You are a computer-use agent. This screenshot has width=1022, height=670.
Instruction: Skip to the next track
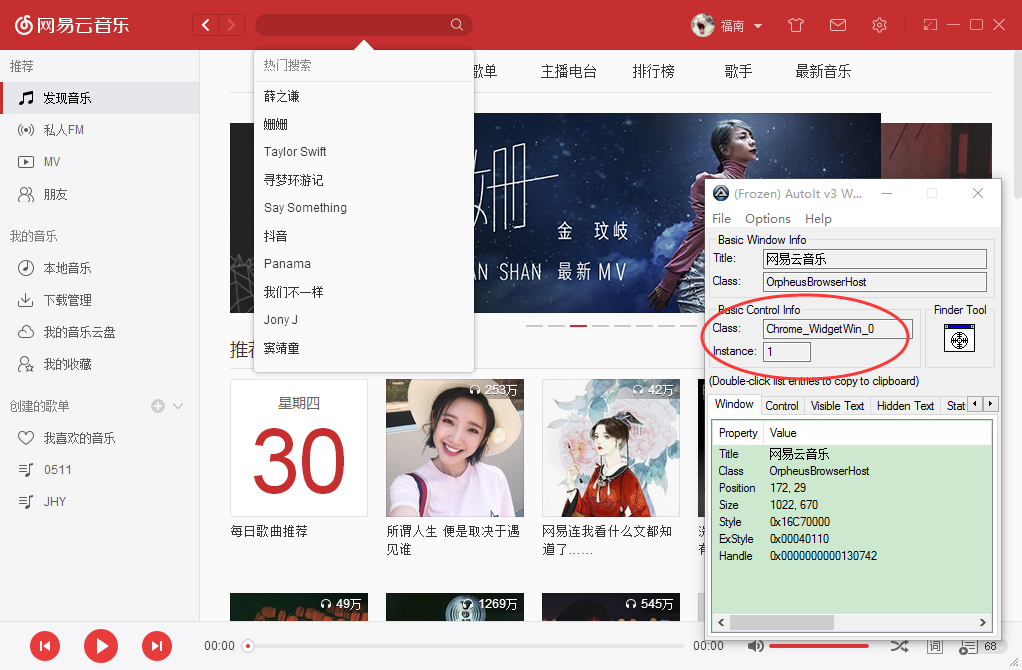pos(156,646)
